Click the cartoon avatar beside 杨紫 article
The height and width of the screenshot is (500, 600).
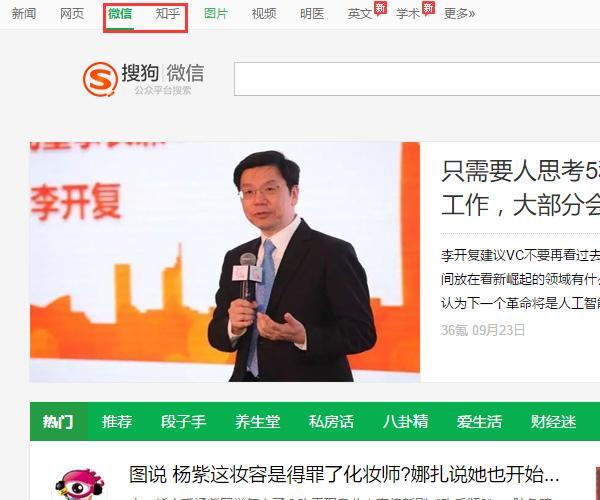click(x=80, y=484)
